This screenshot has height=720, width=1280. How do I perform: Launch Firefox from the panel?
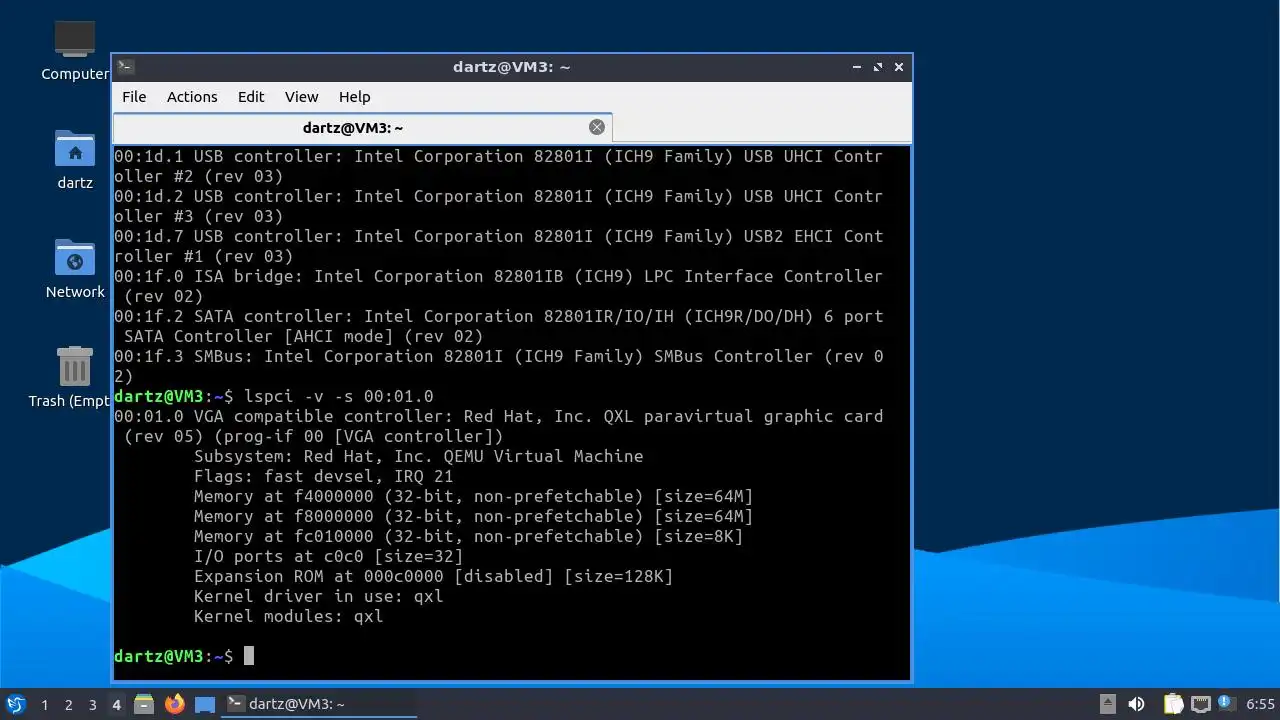point(175,704)
